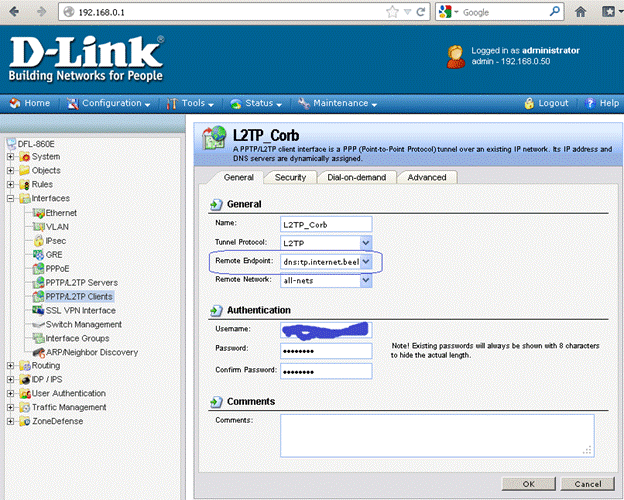Click the Password input field
The width and height of the screenshot is (624, 500).
click(326, 351)
